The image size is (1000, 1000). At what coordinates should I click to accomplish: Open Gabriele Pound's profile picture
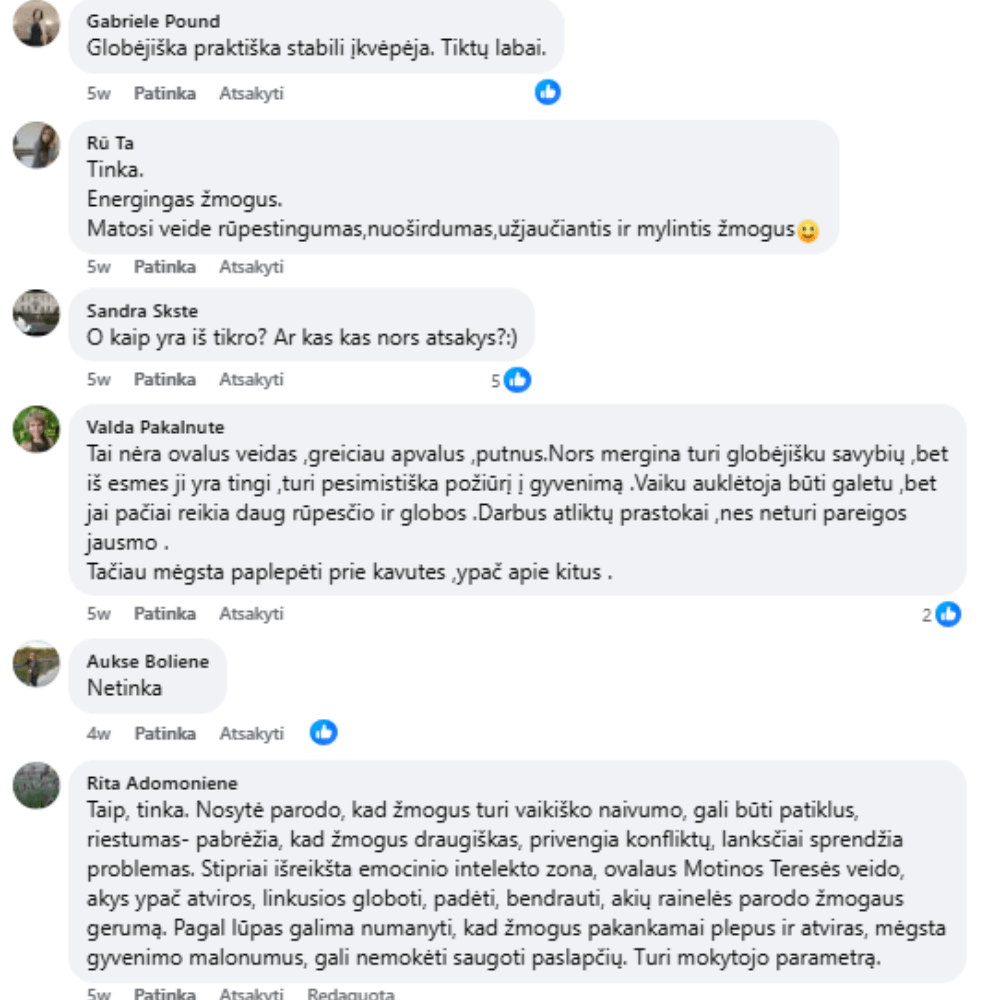(36, 24)
